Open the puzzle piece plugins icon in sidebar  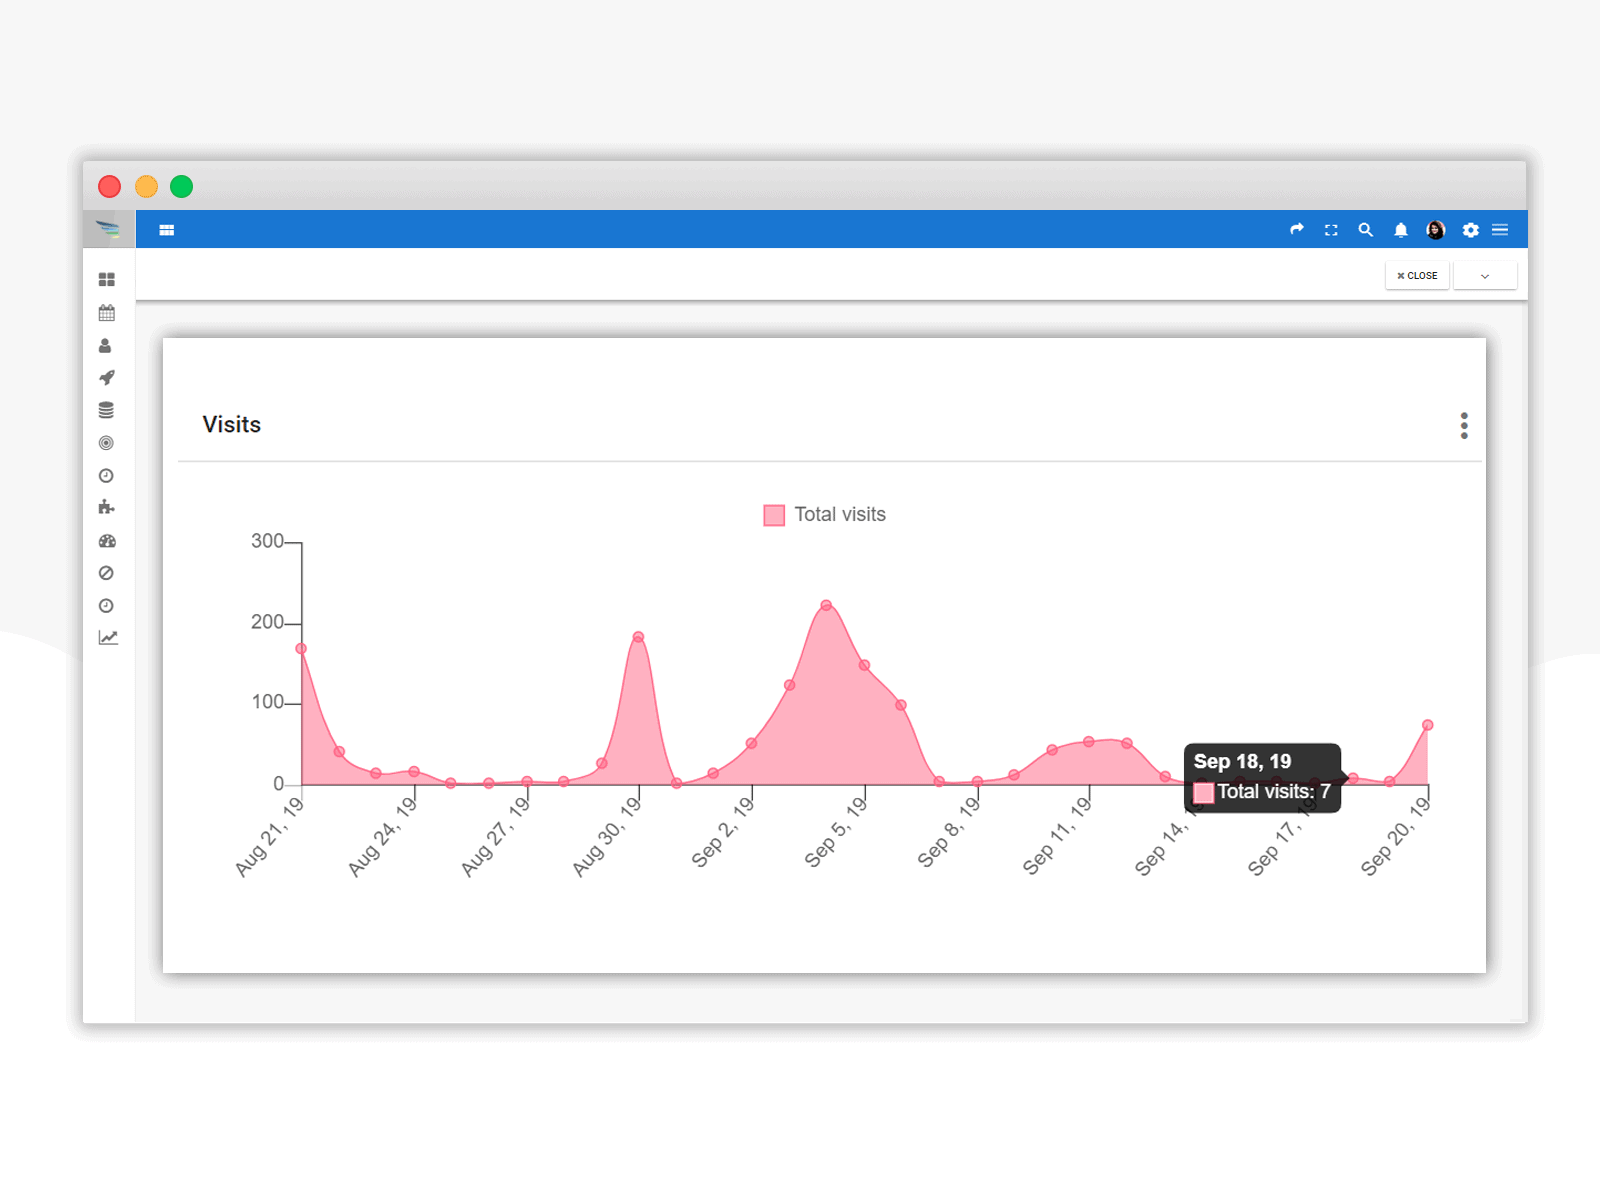click(106, 508)
